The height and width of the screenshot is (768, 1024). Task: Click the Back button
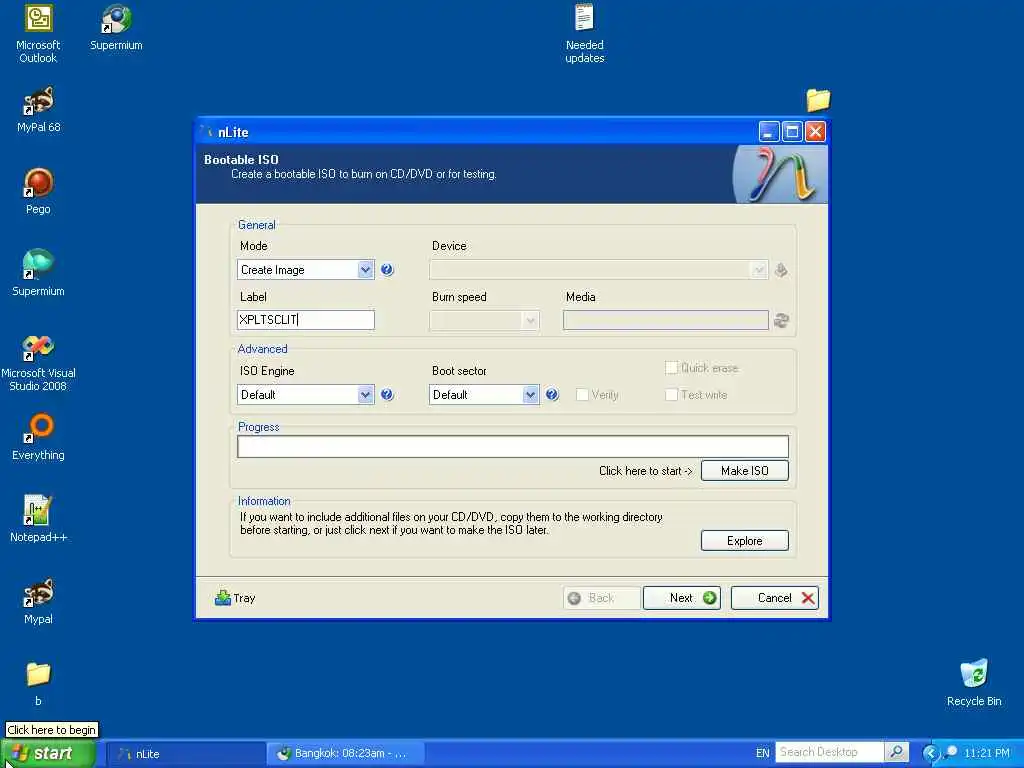coord(601,598)
